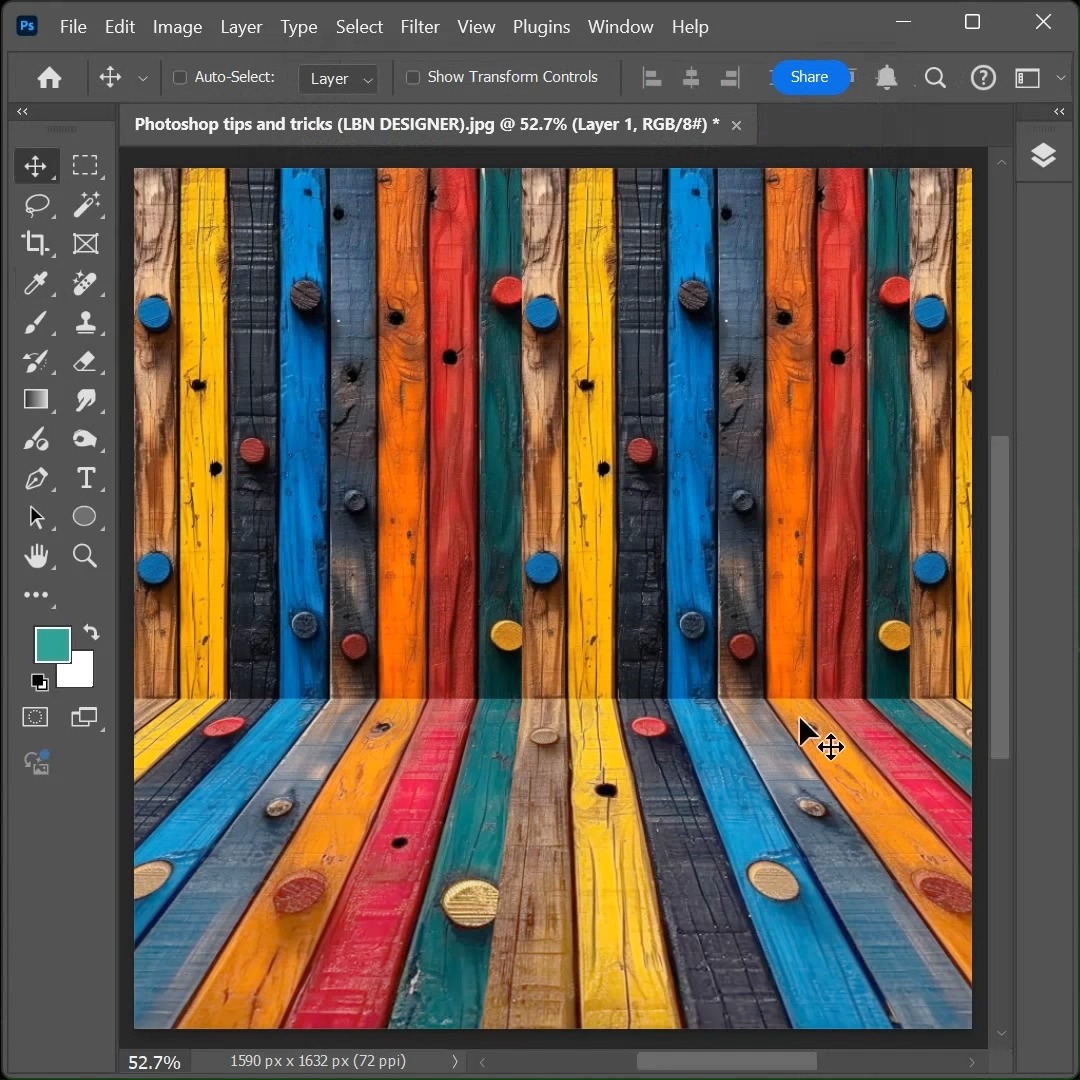Open the Help question mark icon

(x=983, y=77)
